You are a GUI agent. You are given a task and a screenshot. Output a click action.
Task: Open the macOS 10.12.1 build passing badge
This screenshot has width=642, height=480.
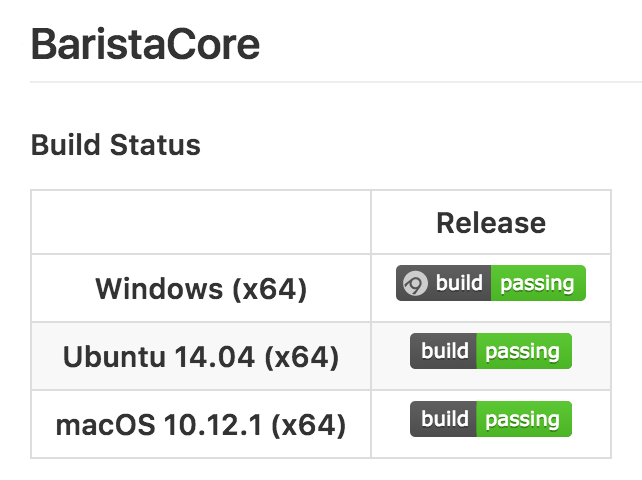point(491,419)
